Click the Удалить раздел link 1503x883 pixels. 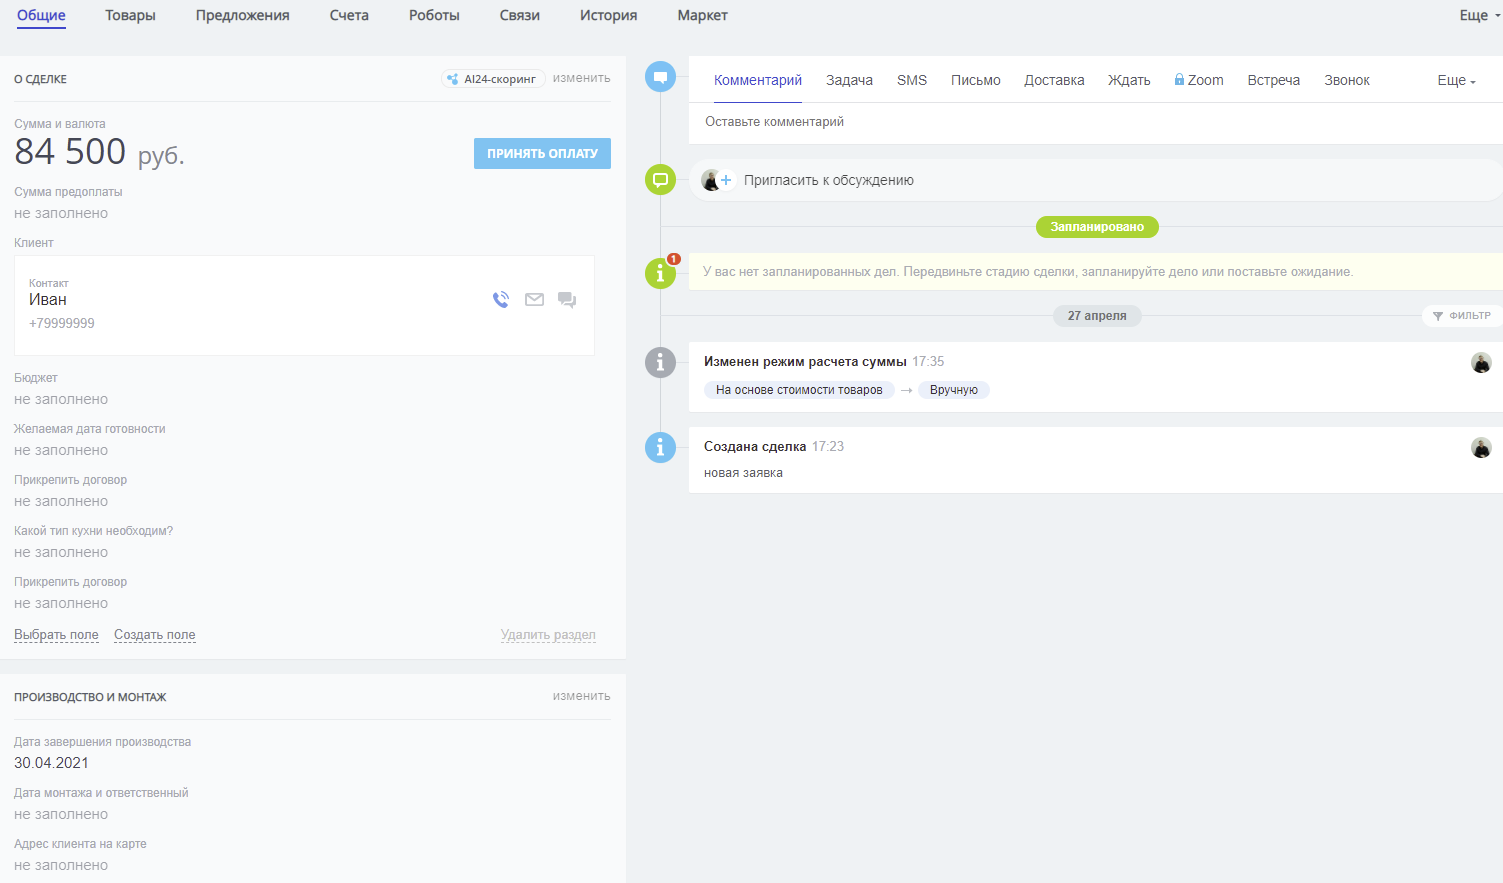click(548, 635)
